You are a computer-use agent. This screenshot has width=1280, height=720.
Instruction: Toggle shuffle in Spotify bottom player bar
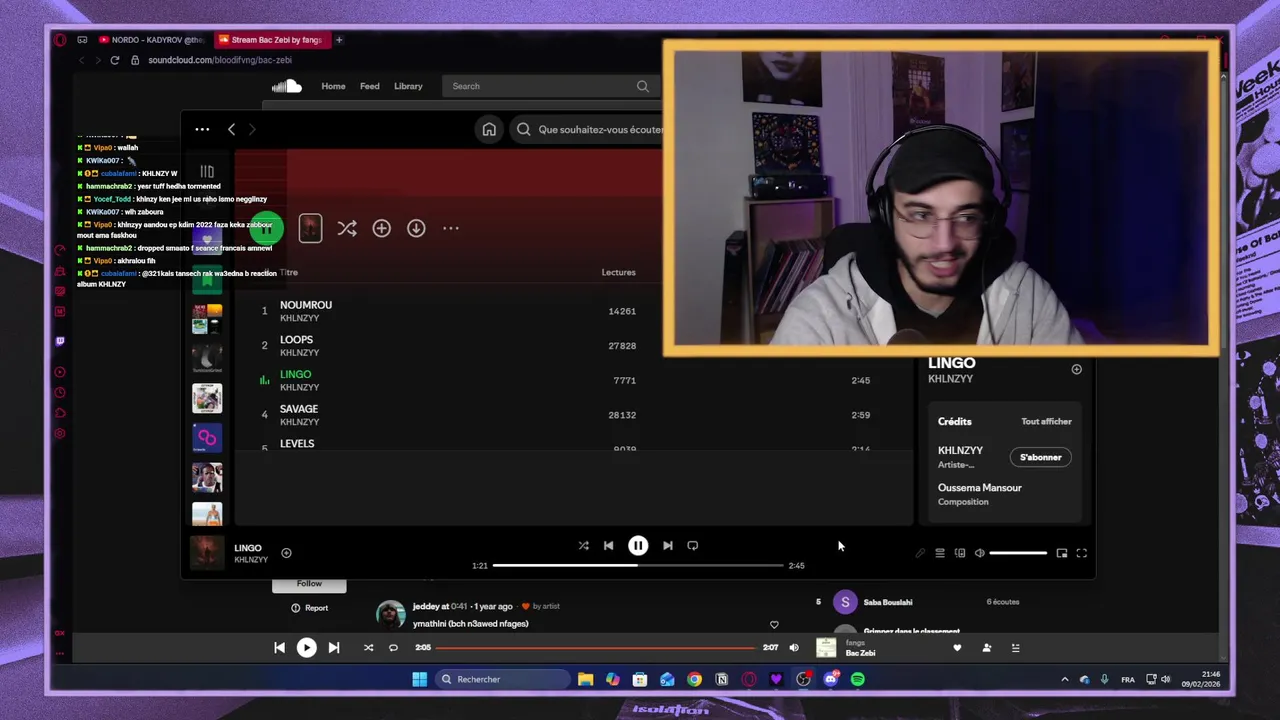coord(583,545)
